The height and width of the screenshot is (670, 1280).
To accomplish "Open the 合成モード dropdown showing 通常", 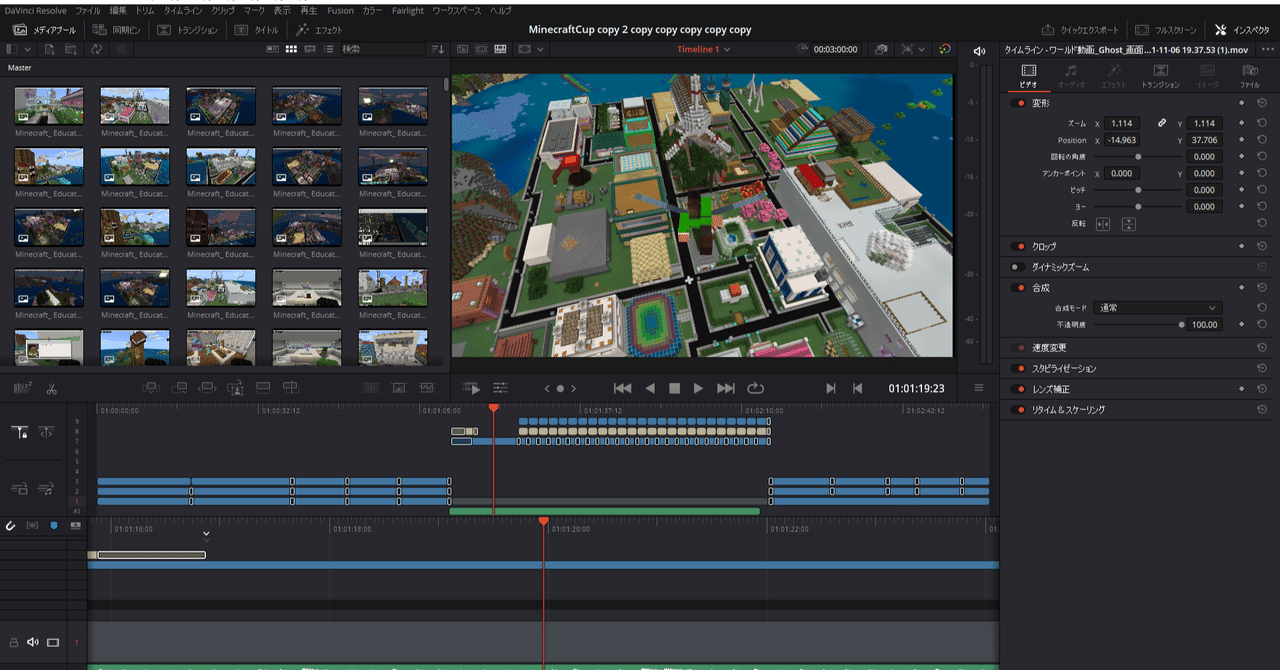I will click(x=1157, y=307).
